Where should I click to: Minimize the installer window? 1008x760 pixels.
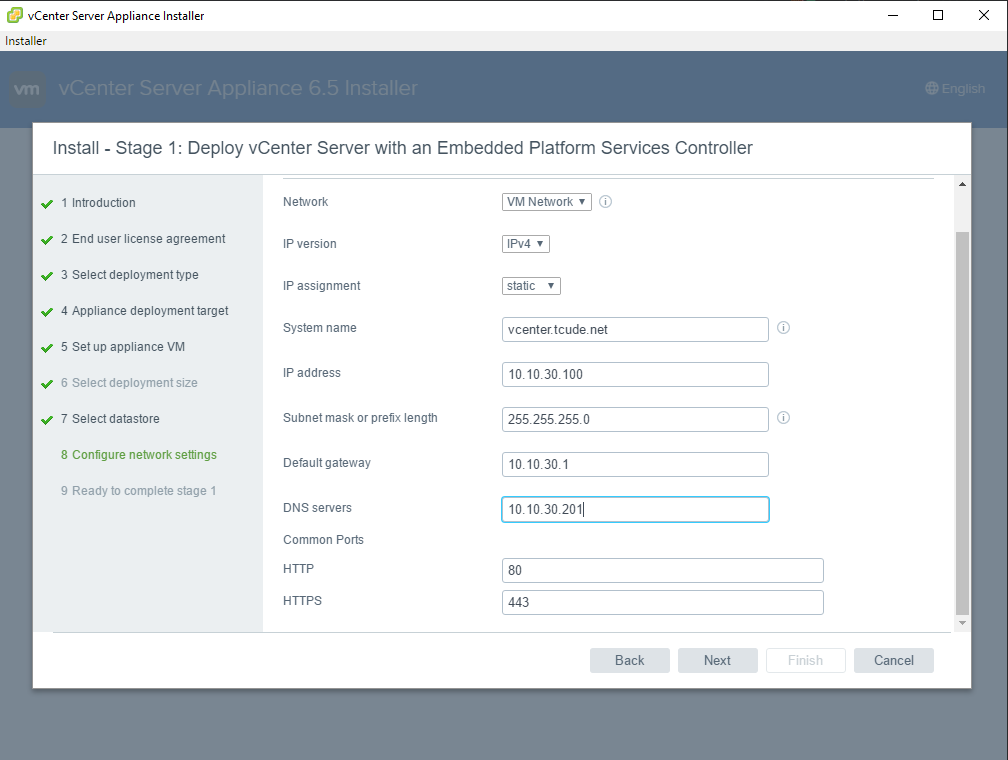pyautogui.click(x=893, y=15)
